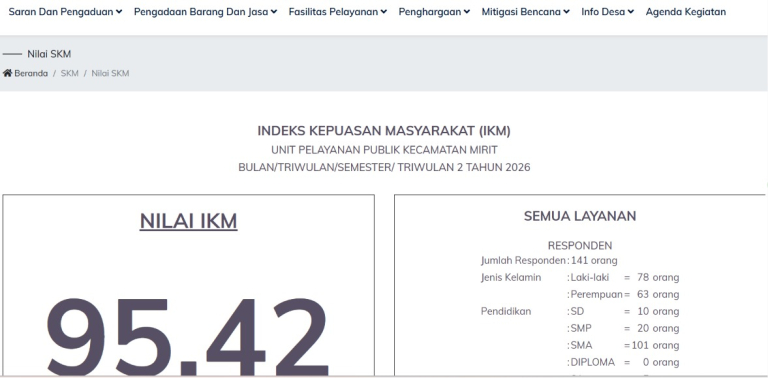The height and width of the screenshot is (378, 768).
Task: Click the Perempuan 63 orang row
Action: point(624,295)
